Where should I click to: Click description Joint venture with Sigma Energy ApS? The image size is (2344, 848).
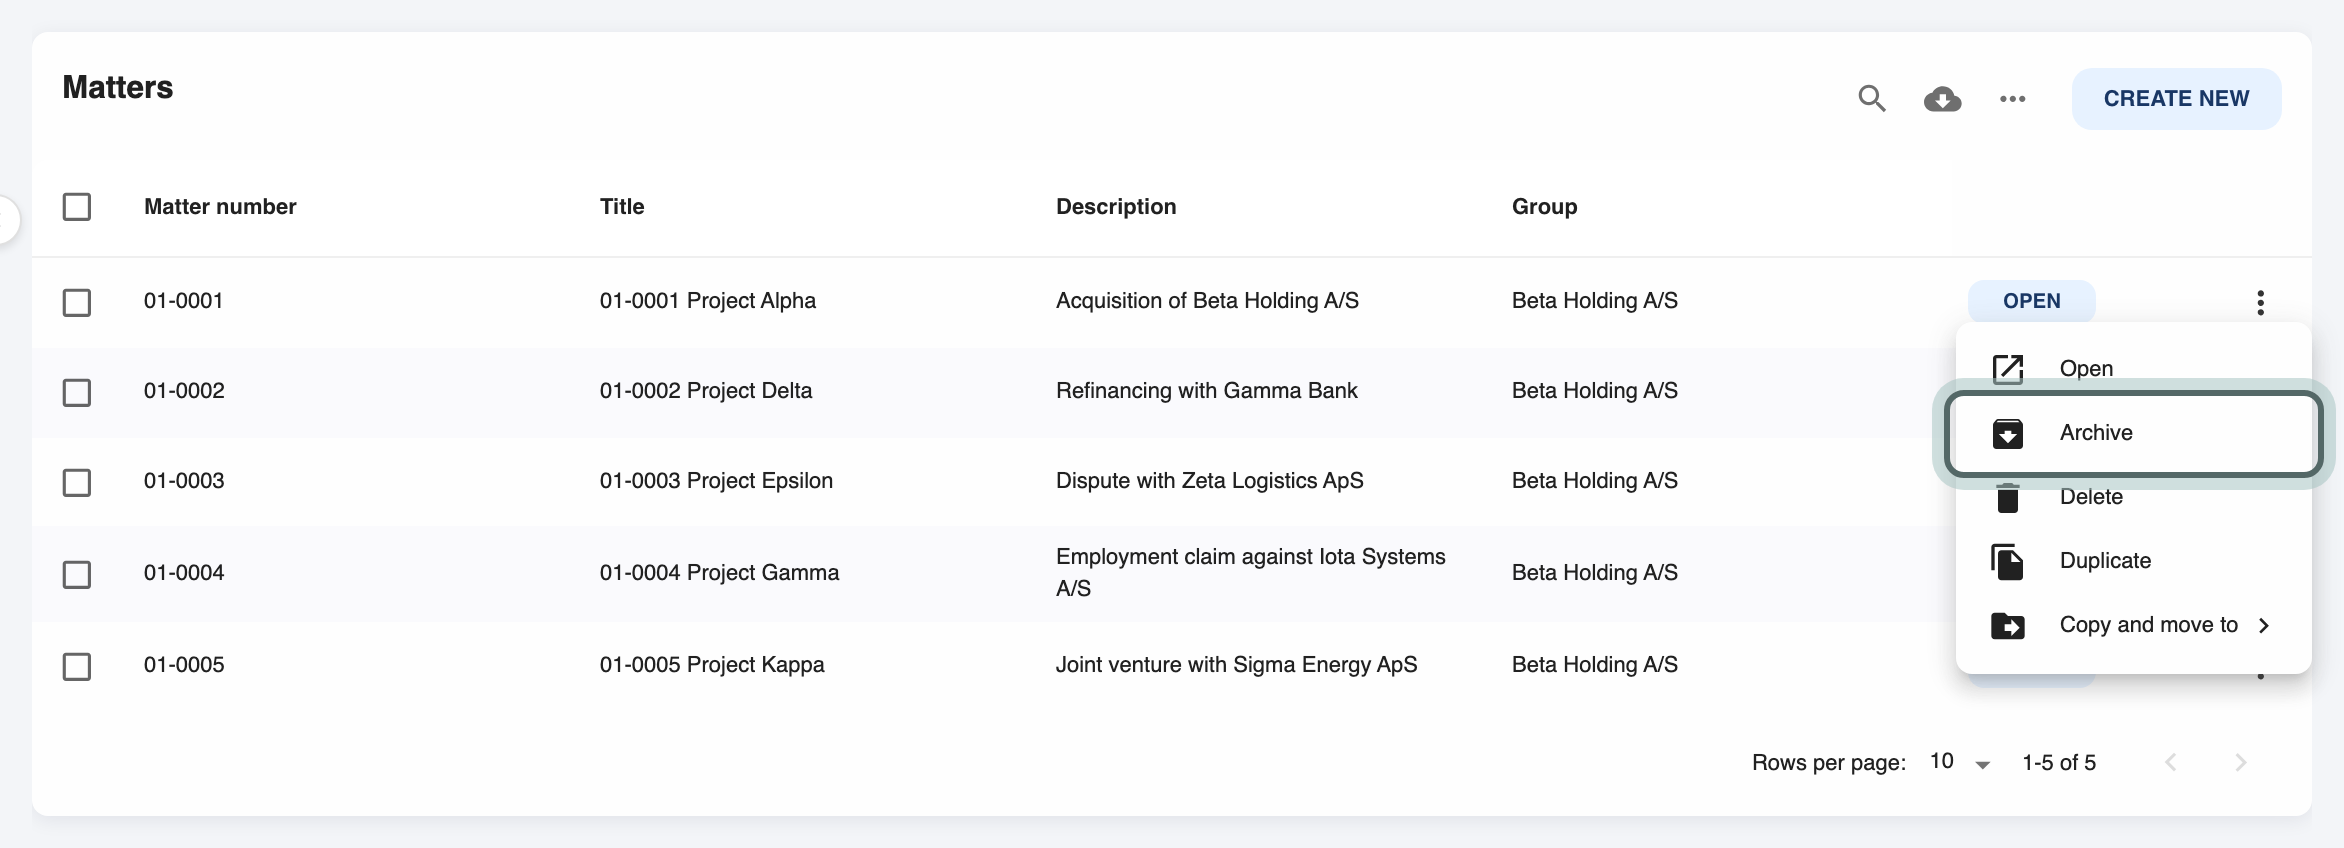coord(1236,664)
